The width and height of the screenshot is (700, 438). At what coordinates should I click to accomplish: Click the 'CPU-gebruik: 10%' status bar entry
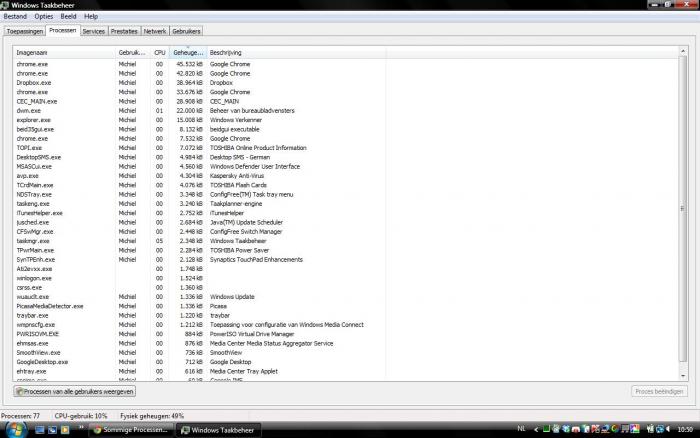point(81,416)
